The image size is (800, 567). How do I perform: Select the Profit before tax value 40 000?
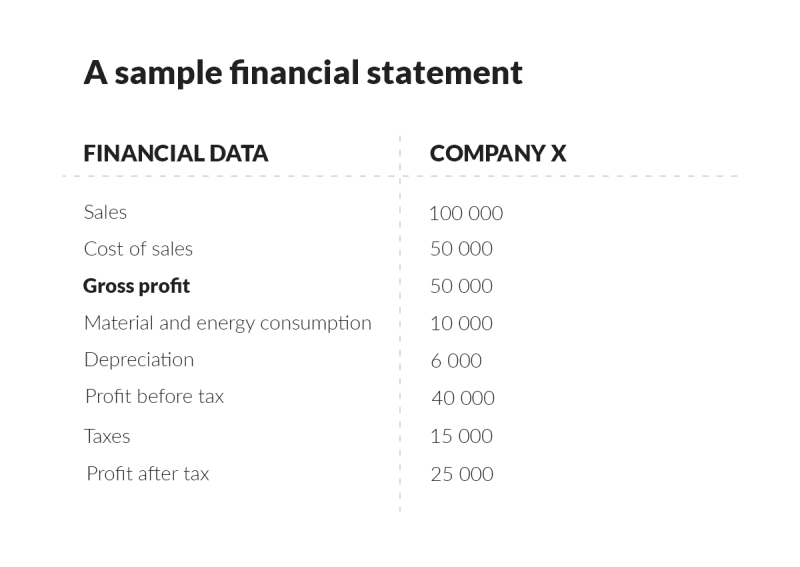coord(462,398)
